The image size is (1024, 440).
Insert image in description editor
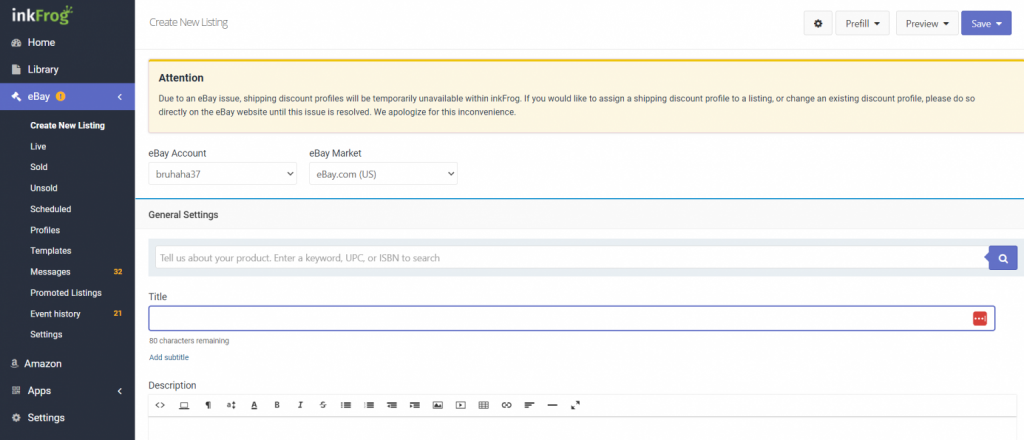[438, 405]
